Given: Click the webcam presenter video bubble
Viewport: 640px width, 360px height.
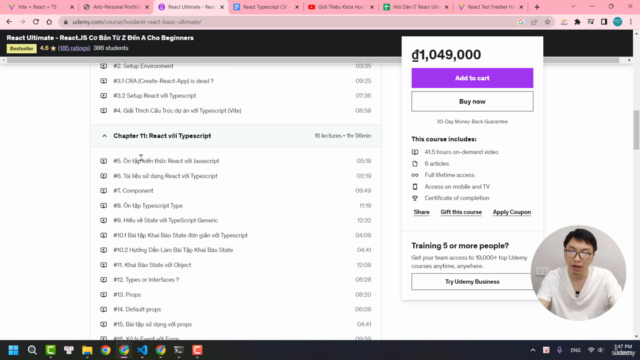Looking at the screenshot, I should pyautogui.click(x=578, y=273).
